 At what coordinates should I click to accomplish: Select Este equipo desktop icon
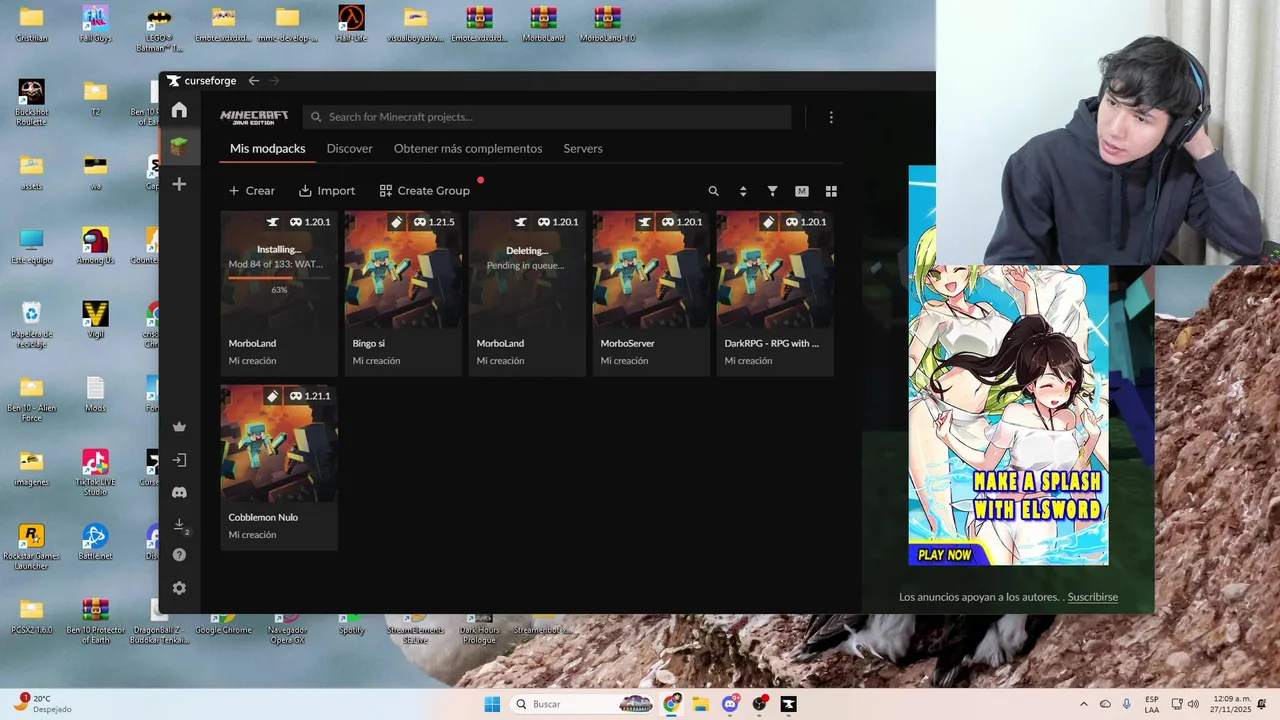point(31,246)
